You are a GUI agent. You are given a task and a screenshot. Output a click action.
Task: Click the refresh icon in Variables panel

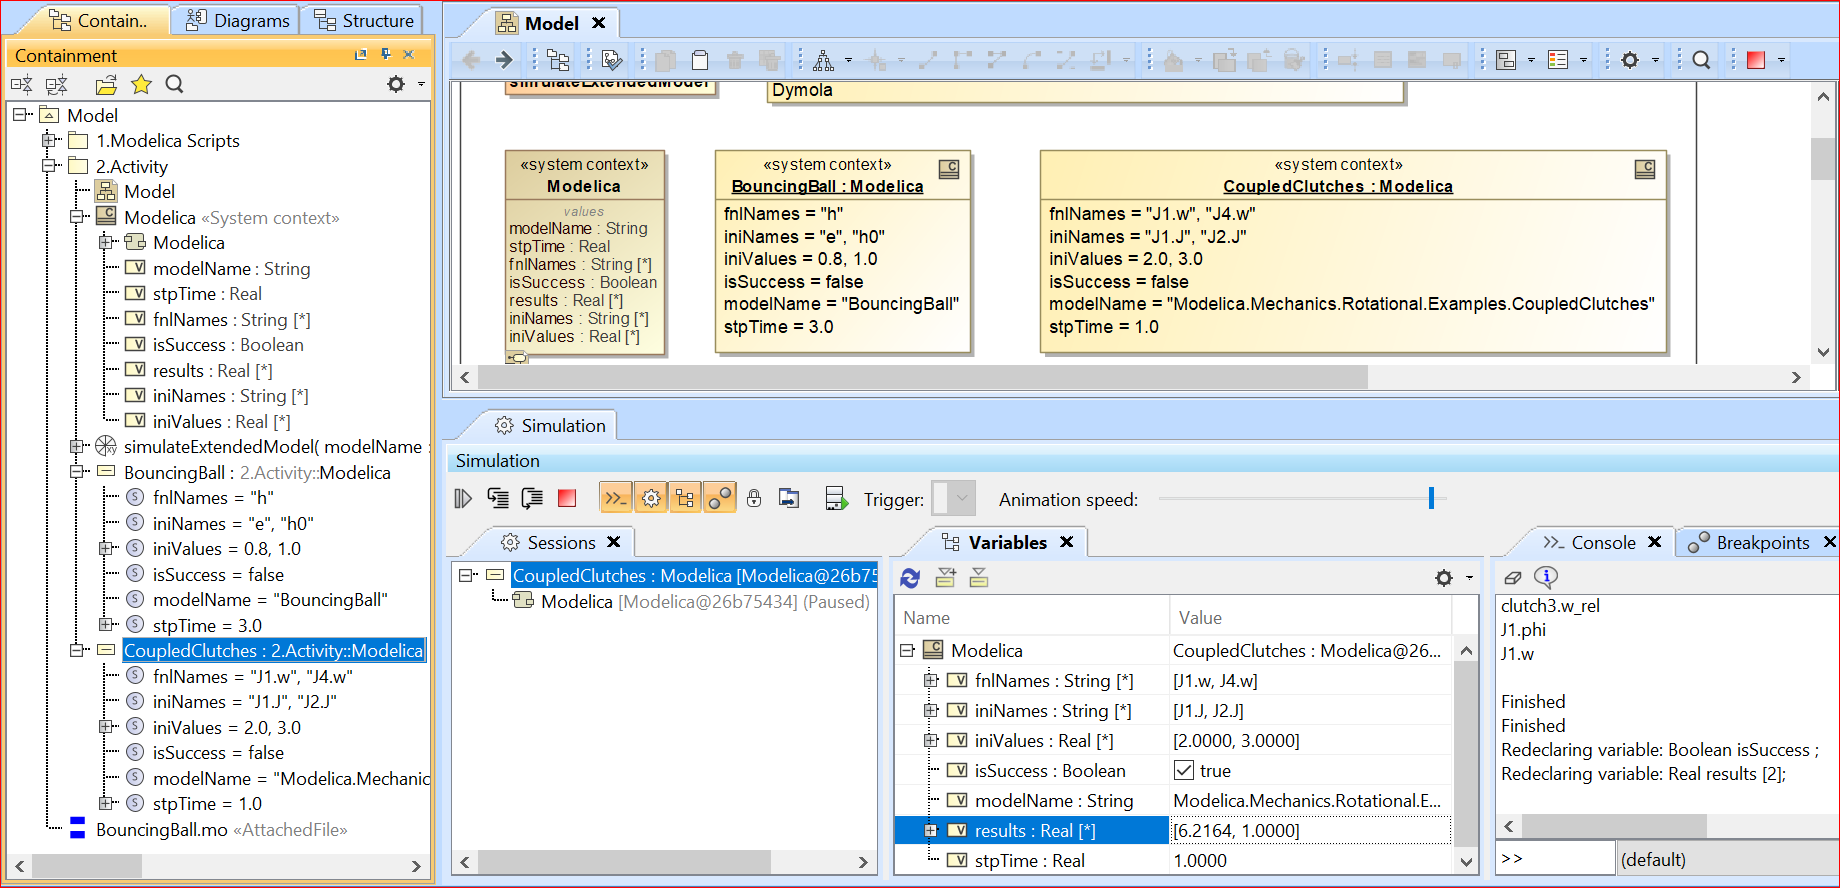[x=910, y=578]
